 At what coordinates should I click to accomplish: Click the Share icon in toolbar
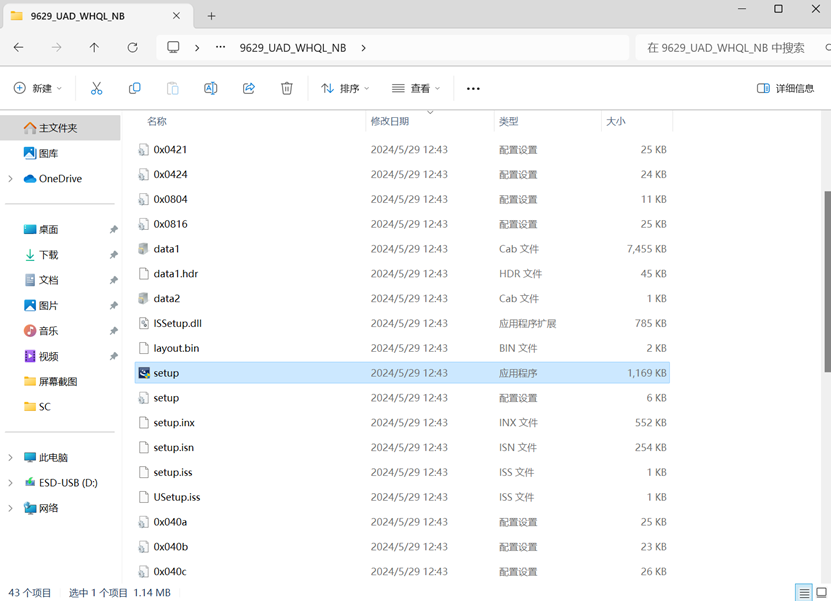(249, 88)
